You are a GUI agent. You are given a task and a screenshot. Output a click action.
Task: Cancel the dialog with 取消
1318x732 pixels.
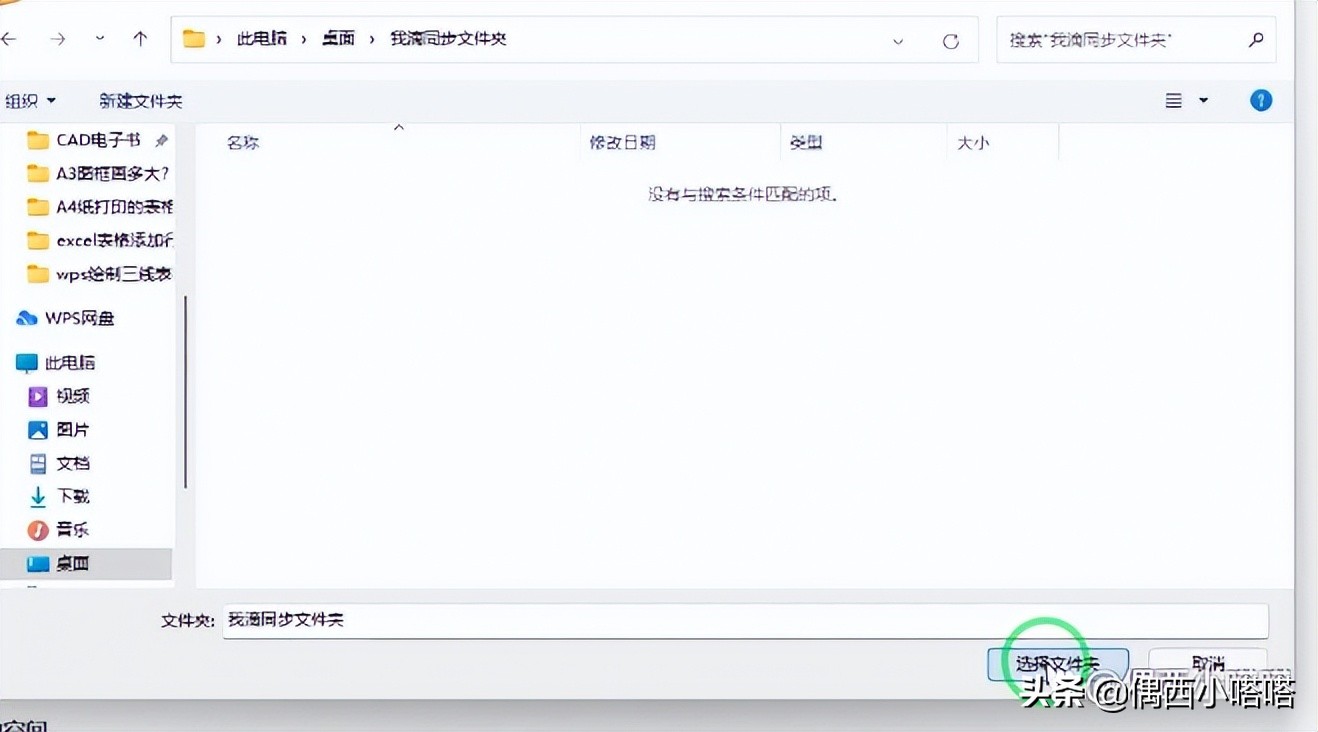click(1208, 663)
